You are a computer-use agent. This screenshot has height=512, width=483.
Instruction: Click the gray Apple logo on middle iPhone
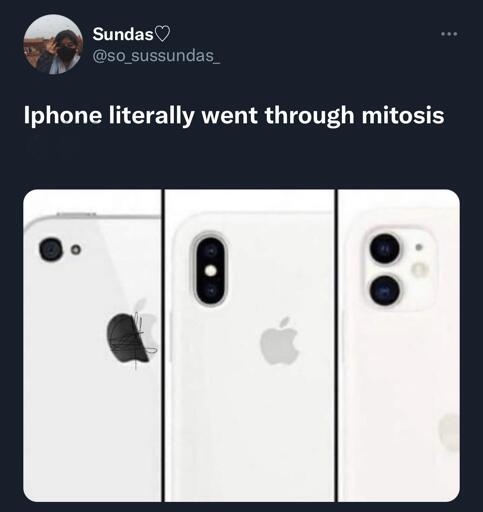pos(279,341)
